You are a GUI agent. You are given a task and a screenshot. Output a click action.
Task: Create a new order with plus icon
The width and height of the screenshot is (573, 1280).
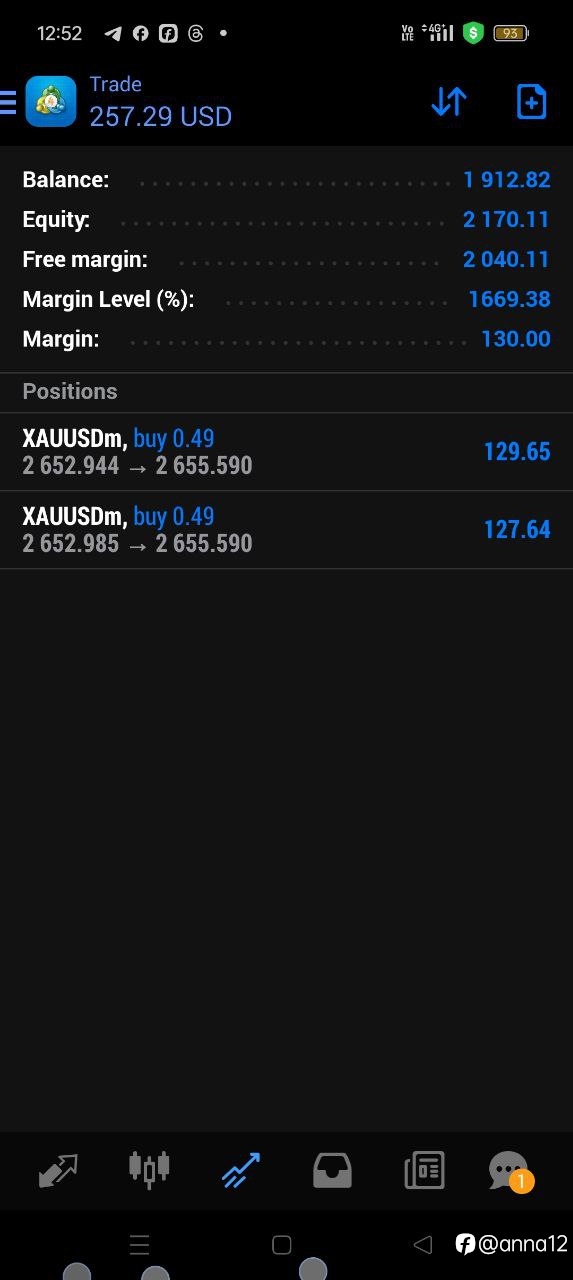(x=531, y=101)
